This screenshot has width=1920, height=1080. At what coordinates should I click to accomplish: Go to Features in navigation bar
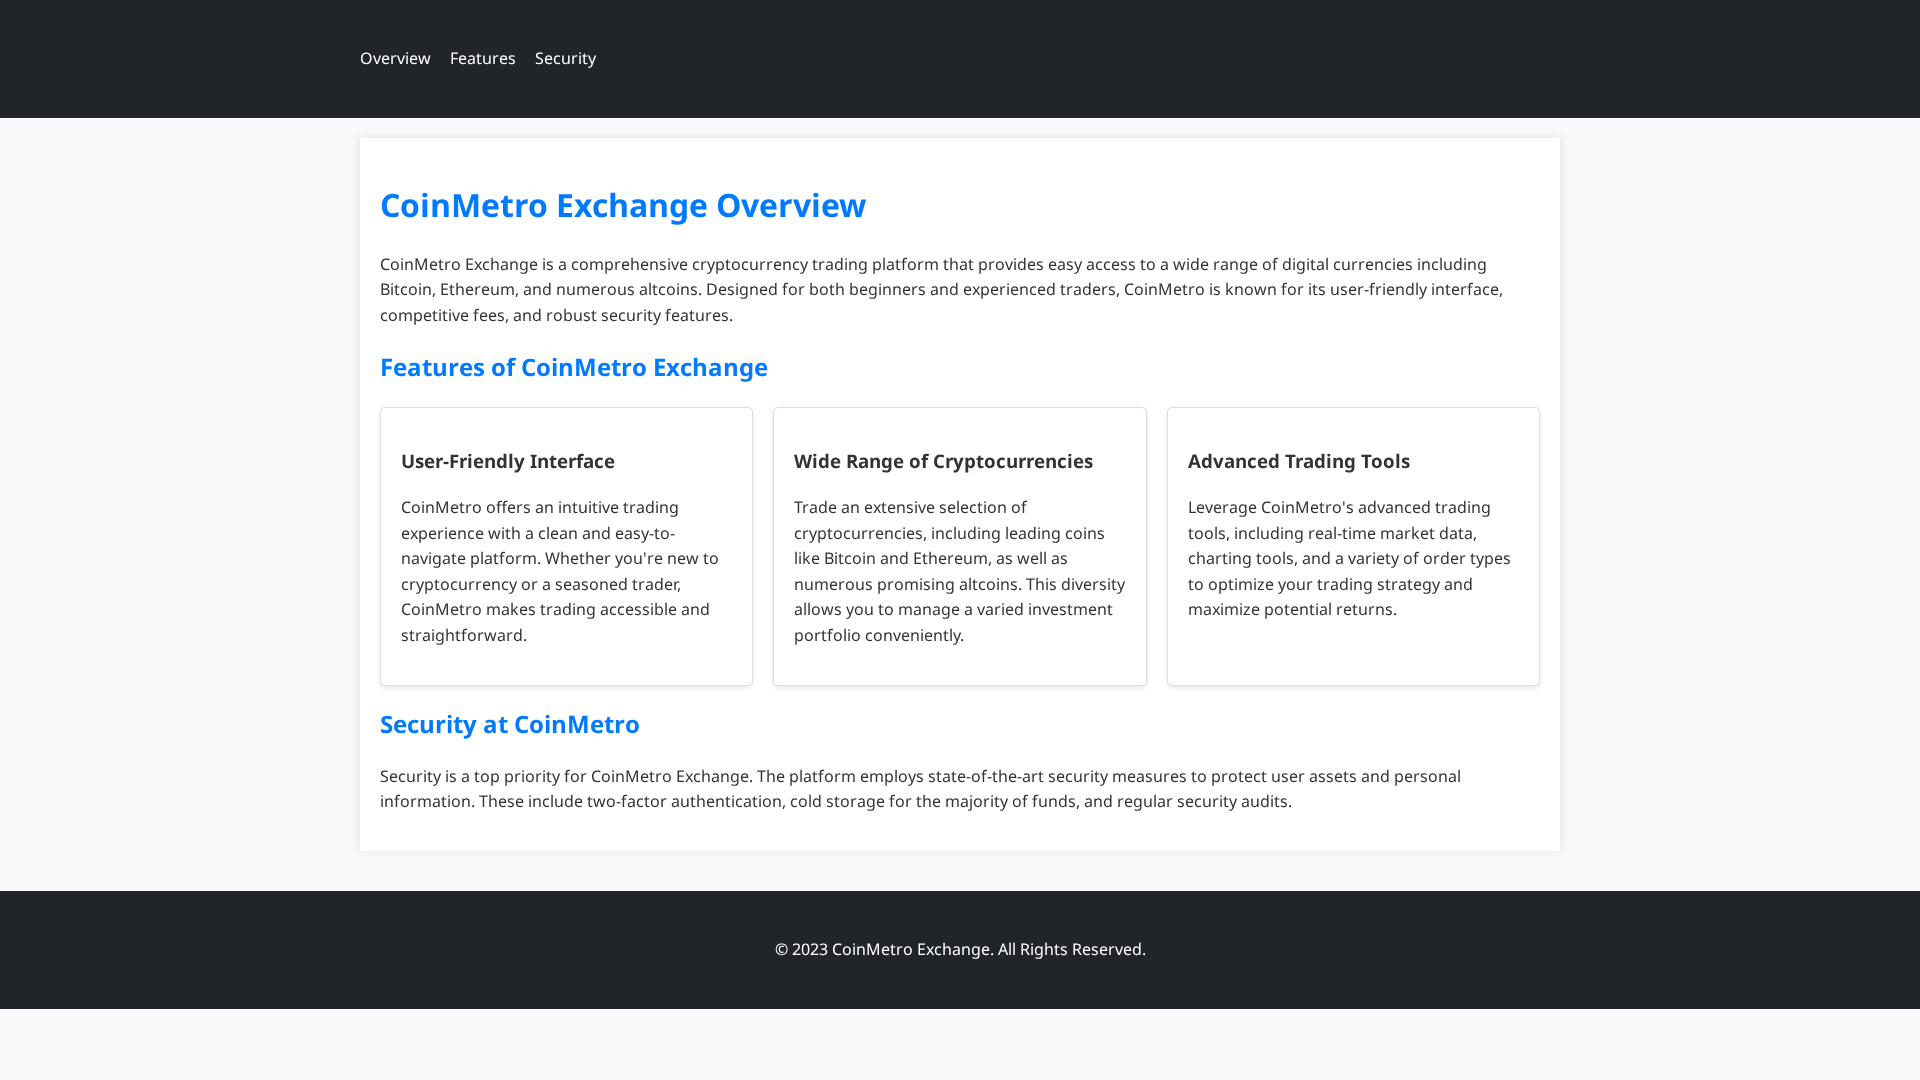coord(482,58)
